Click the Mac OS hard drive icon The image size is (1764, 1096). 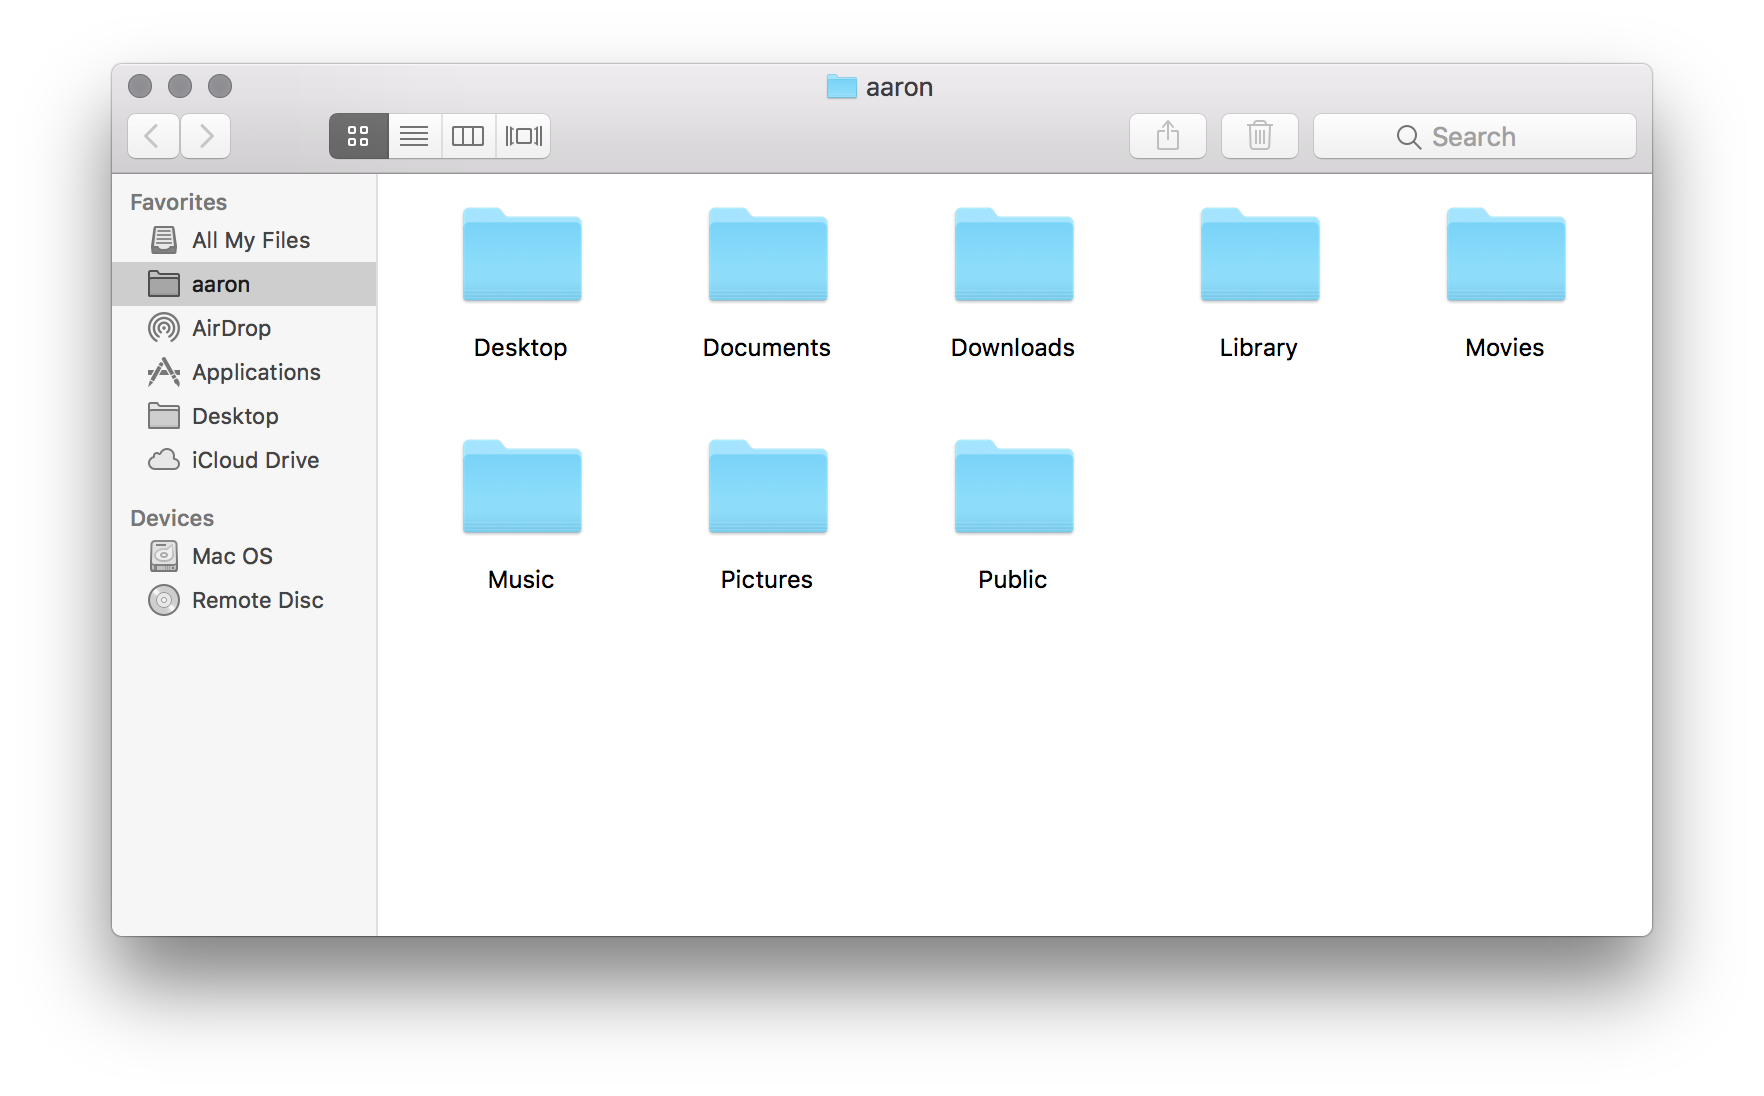point(164,556)
